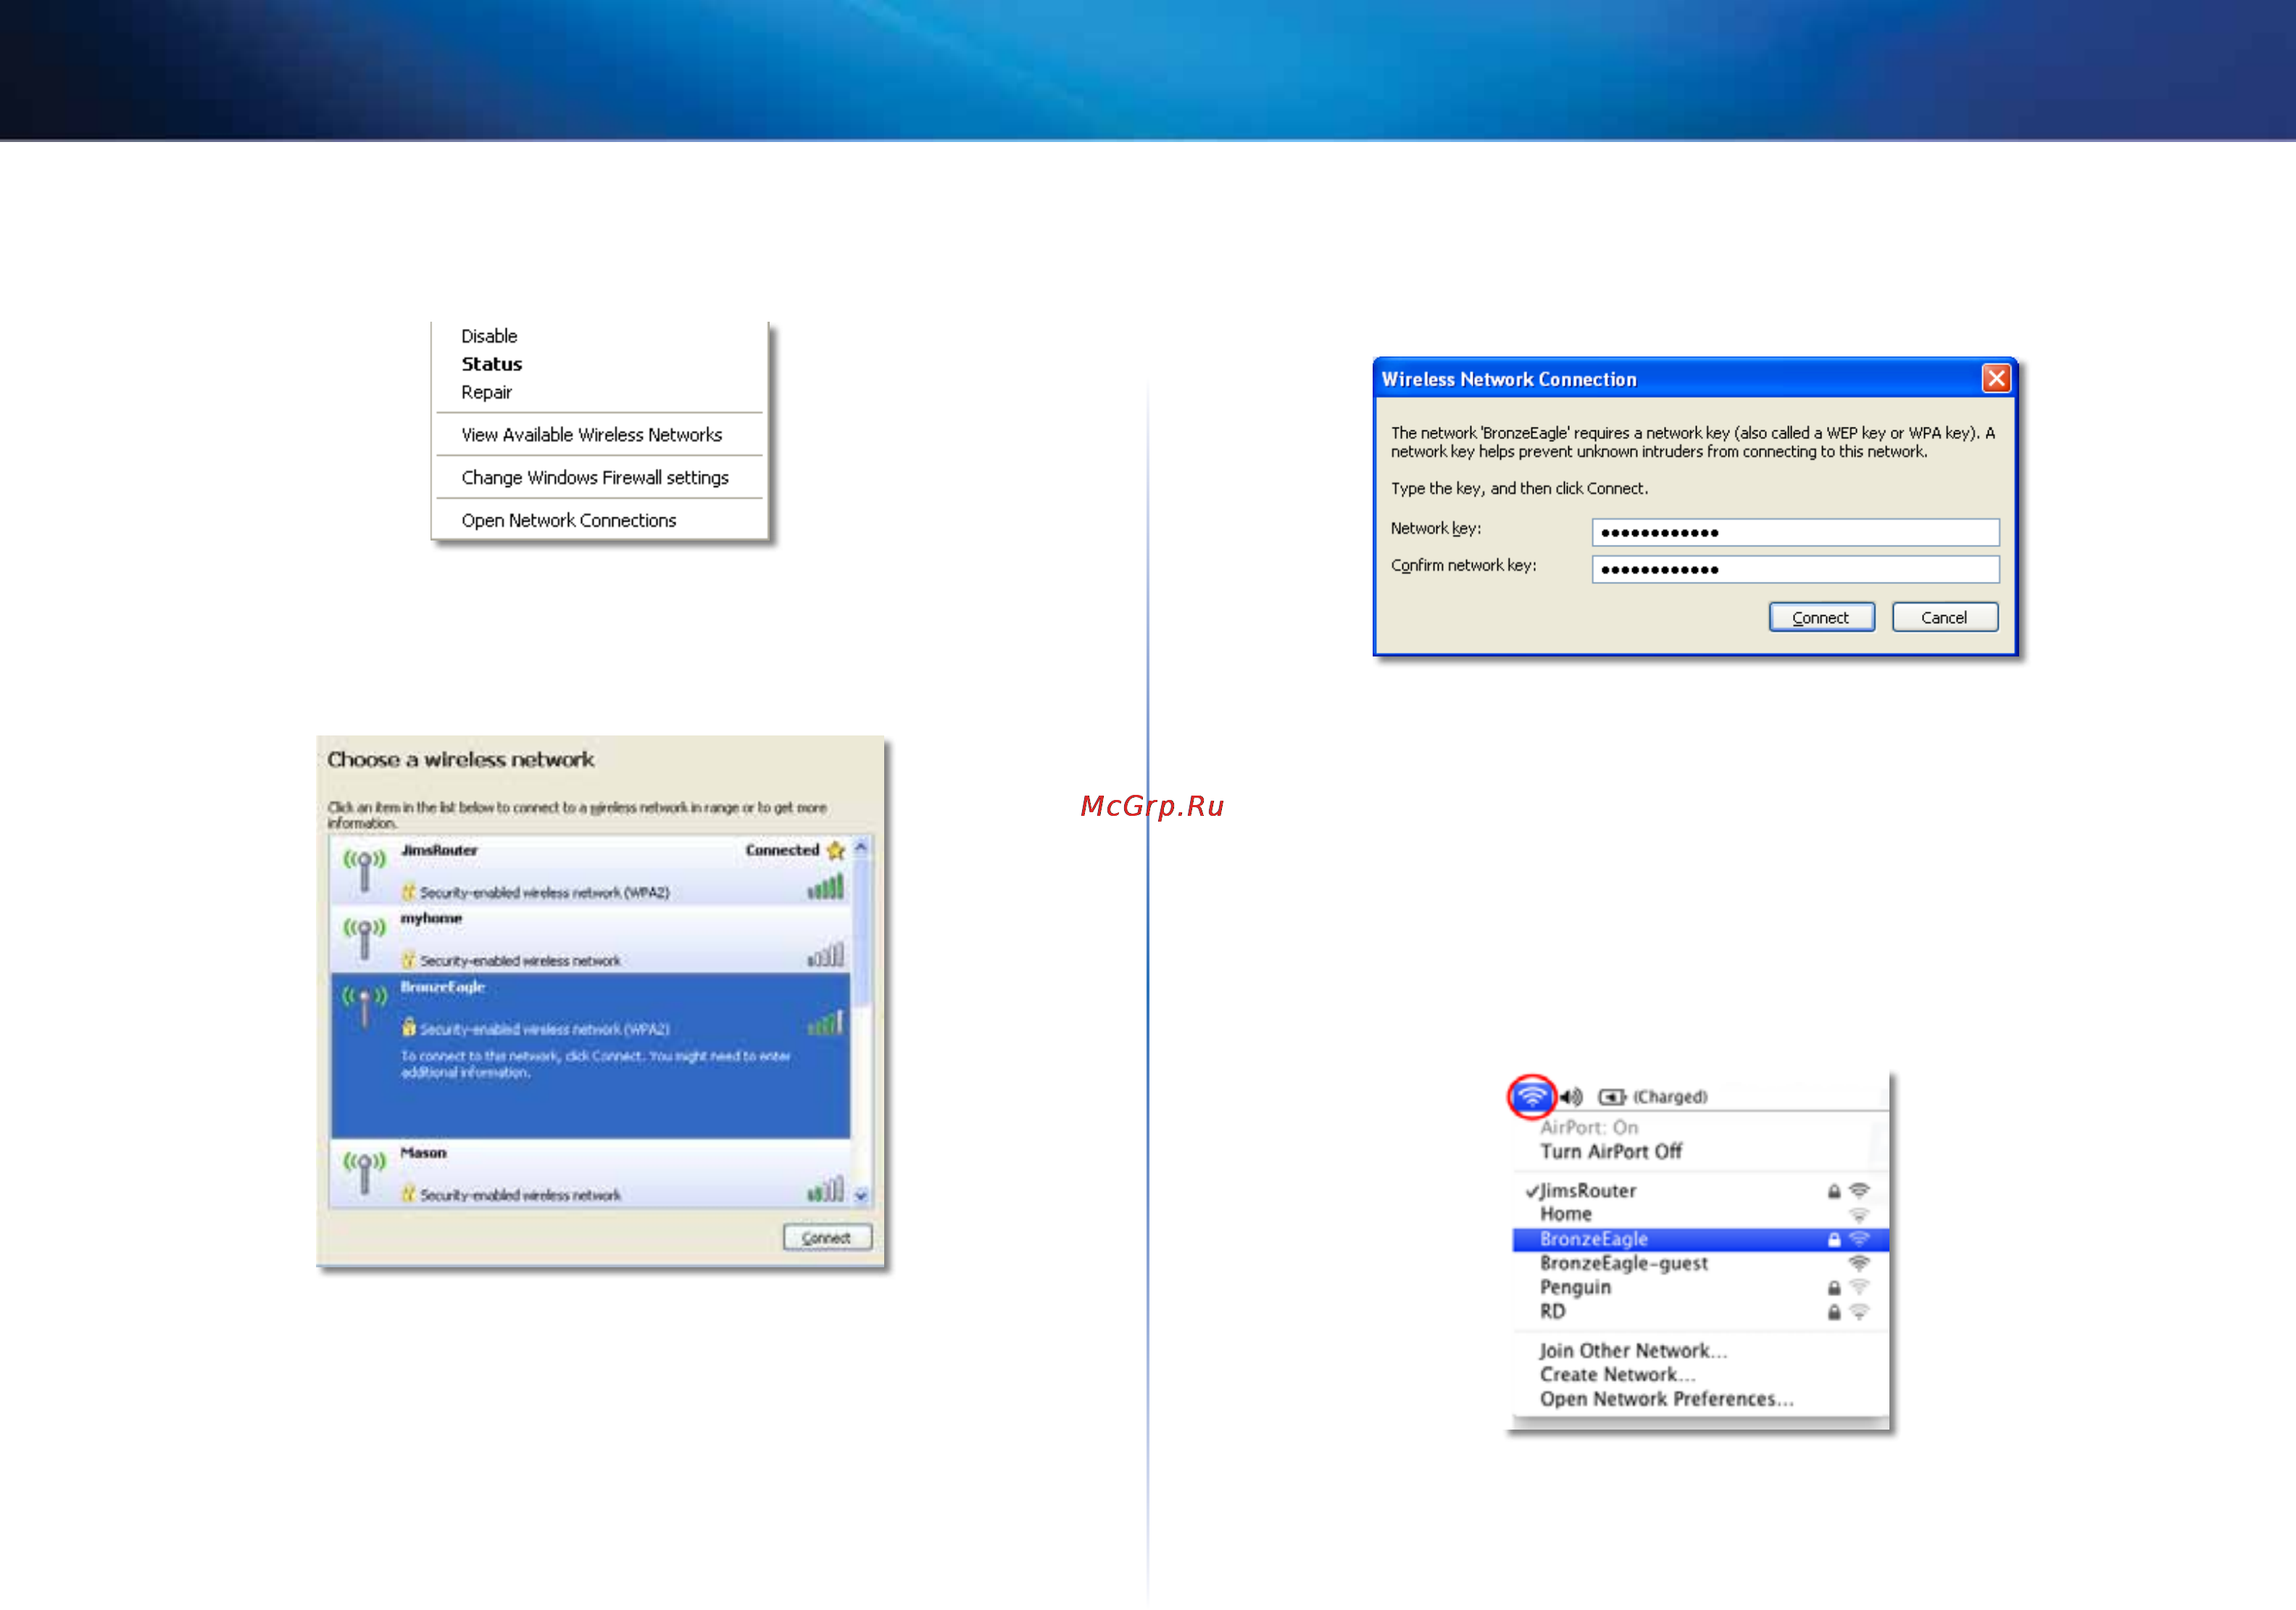
Task: Select the BronzeEagle network in XP list
Action: (590, 1056)
